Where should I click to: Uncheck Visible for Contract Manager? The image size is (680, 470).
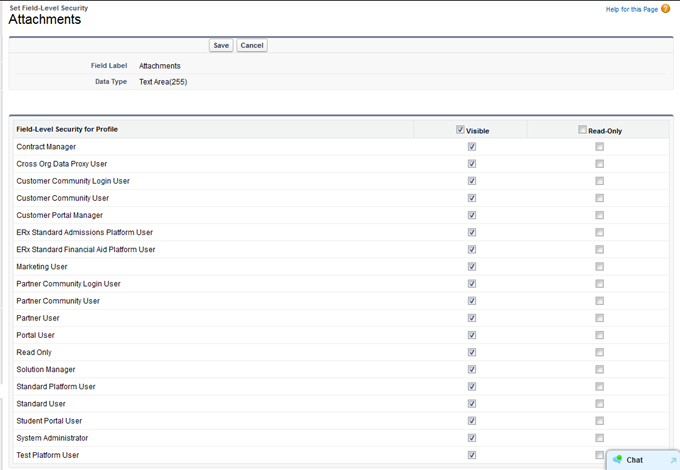pos(472,147)
